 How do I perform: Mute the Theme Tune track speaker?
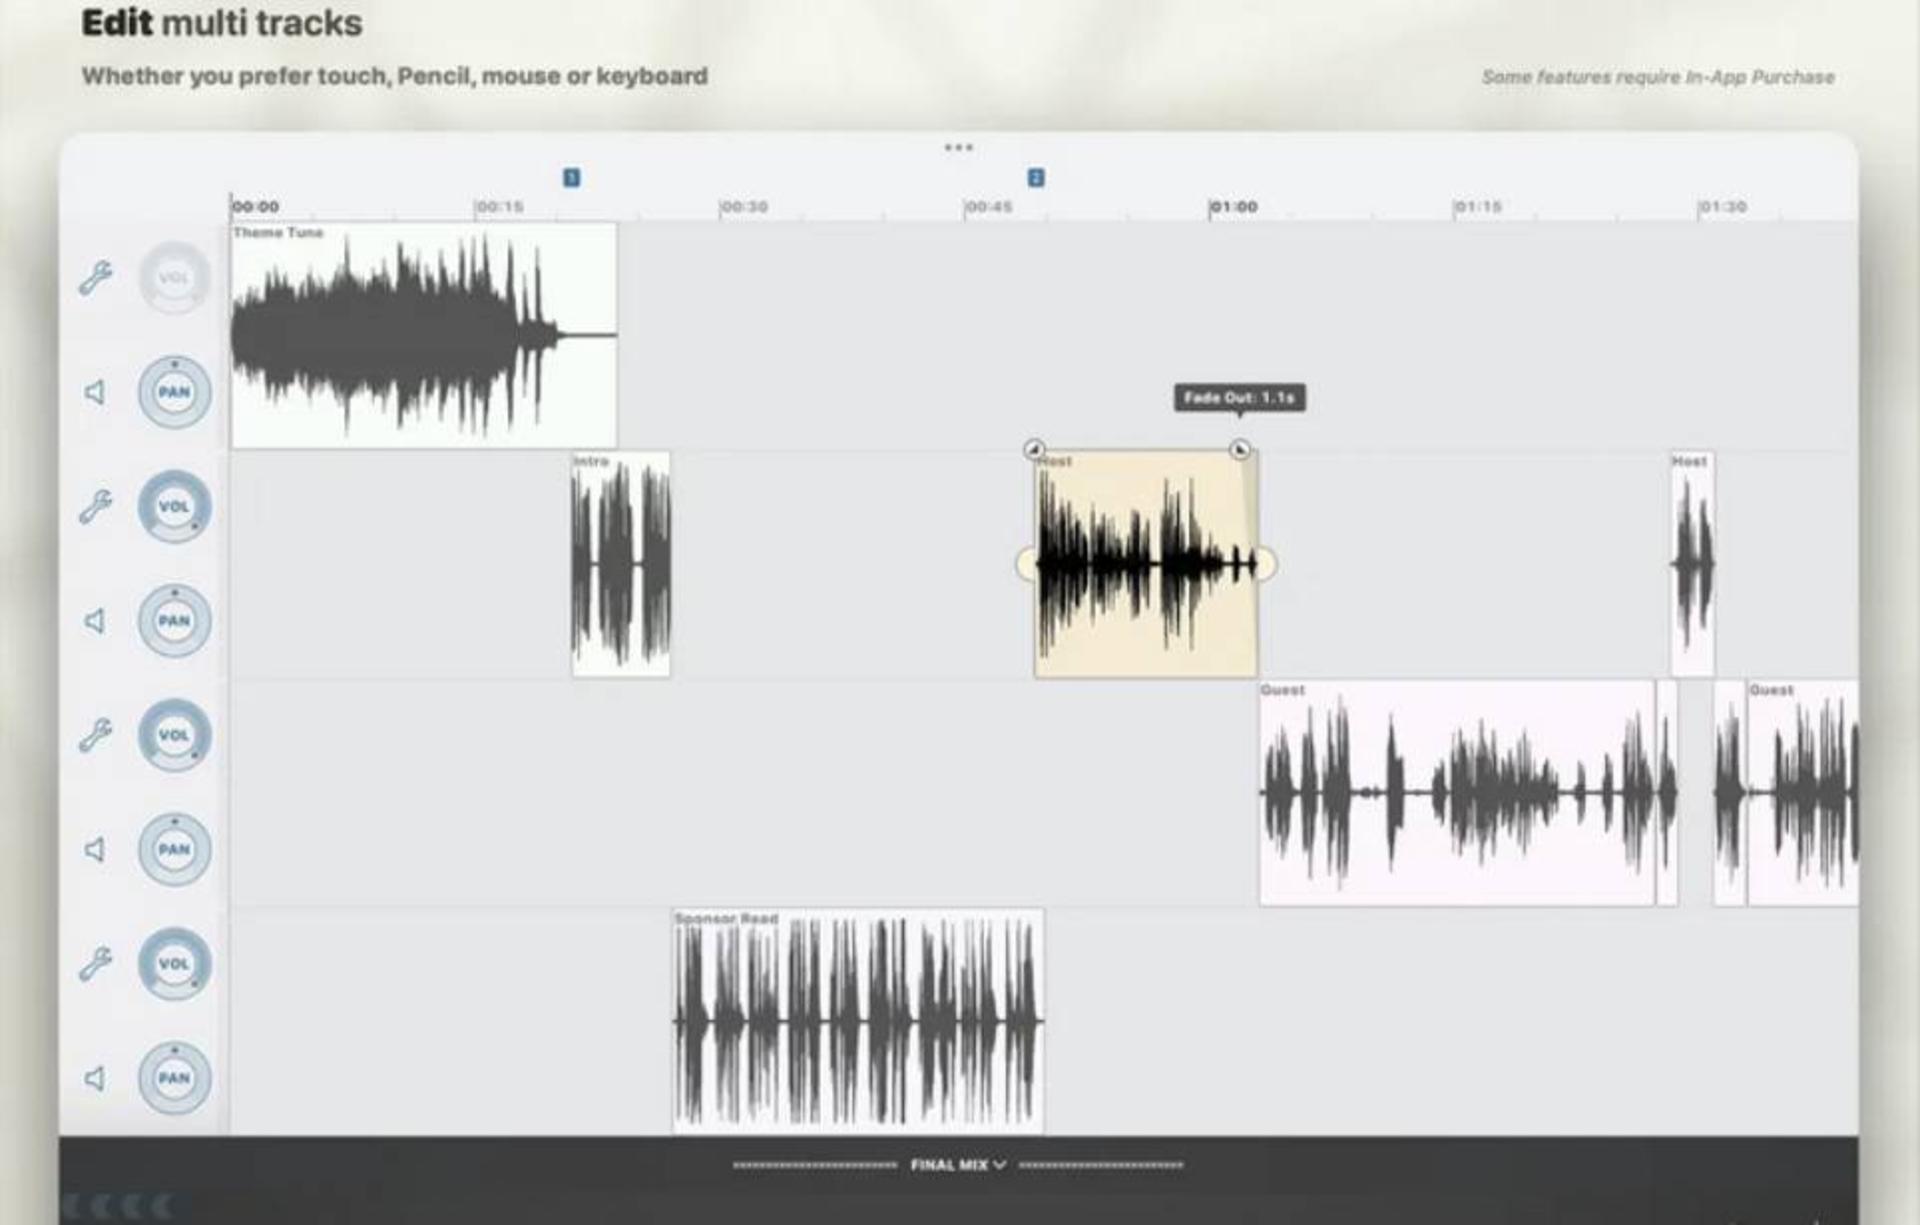coord(95,392)
